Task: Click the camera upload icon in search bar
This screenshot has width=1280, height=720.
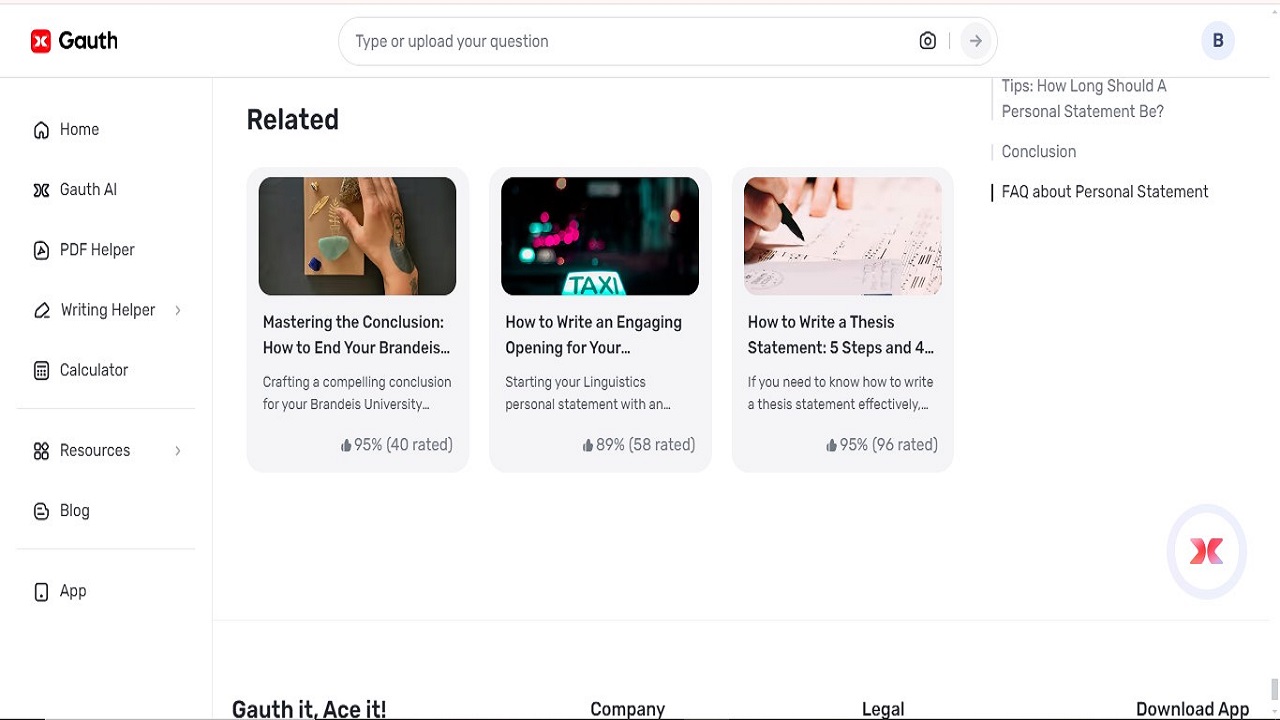Action: click(928, 41)
